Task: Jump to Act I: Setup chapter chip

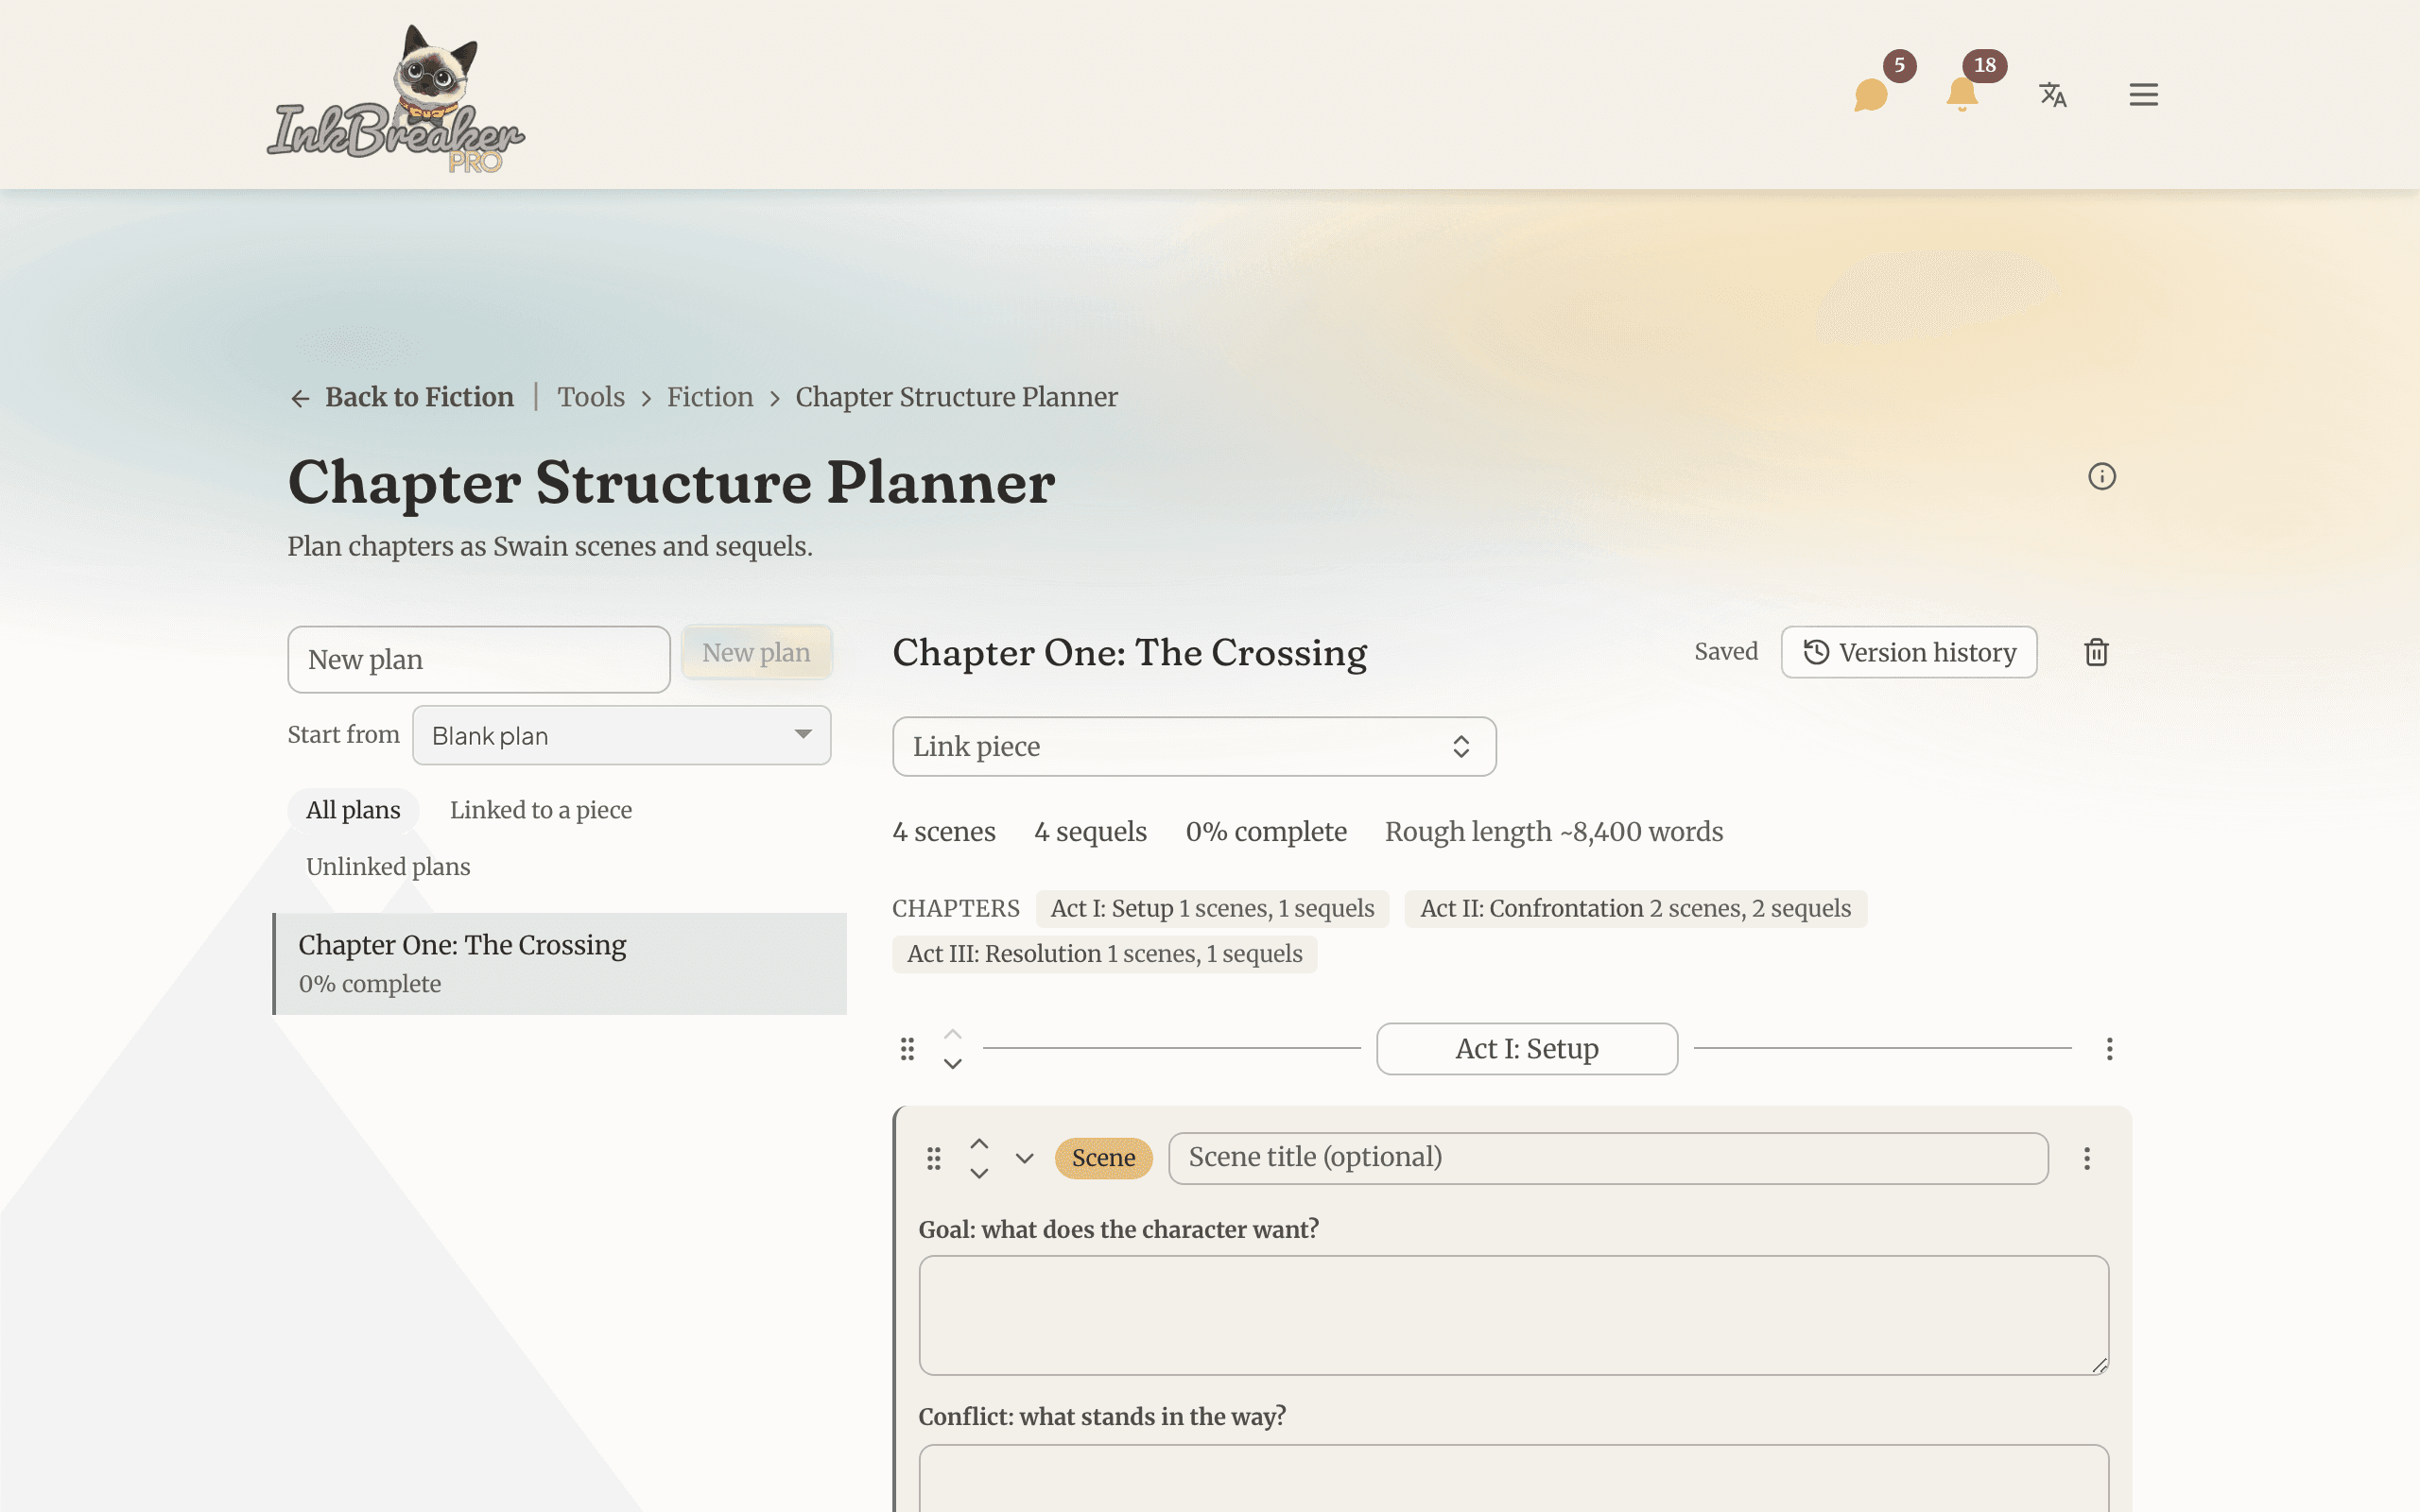Action: (x=1212, y=908)
